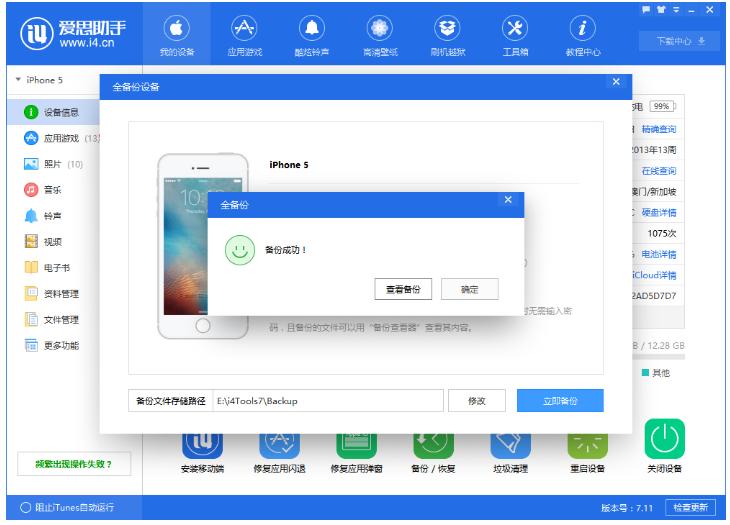Select 更多功能 in the sidebar
730x525 pixels.
tap(54, 345)
